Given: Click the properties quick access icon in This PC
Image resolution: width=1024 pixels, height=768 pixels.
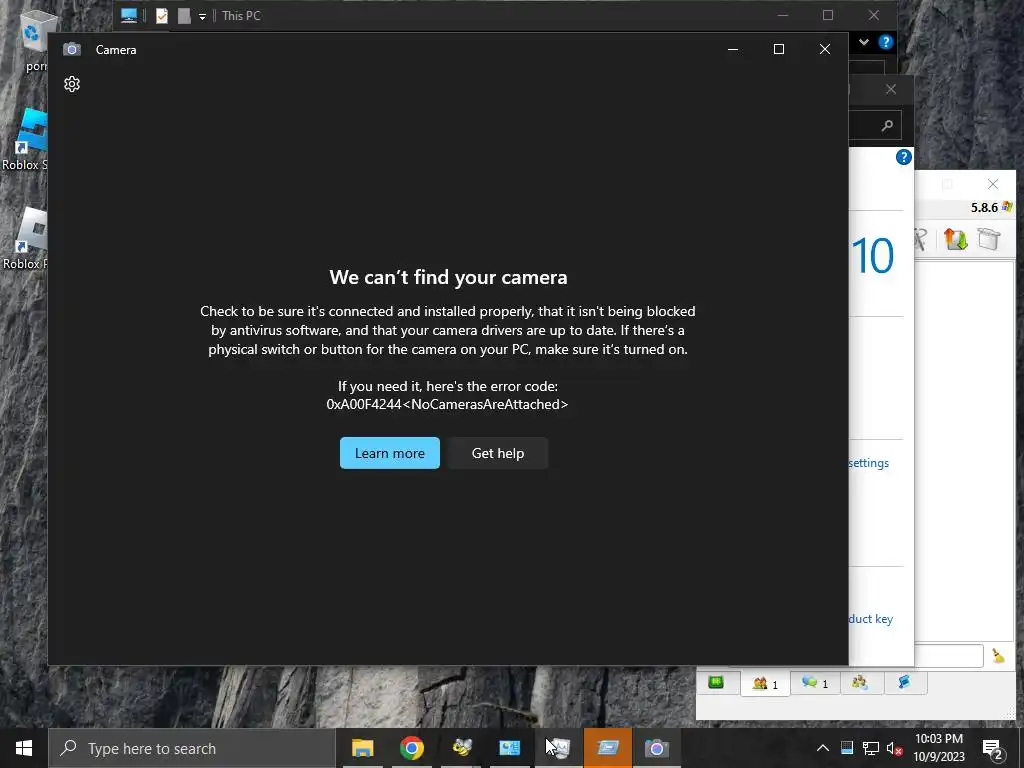Looking at the screenshot, I should 162,16.
